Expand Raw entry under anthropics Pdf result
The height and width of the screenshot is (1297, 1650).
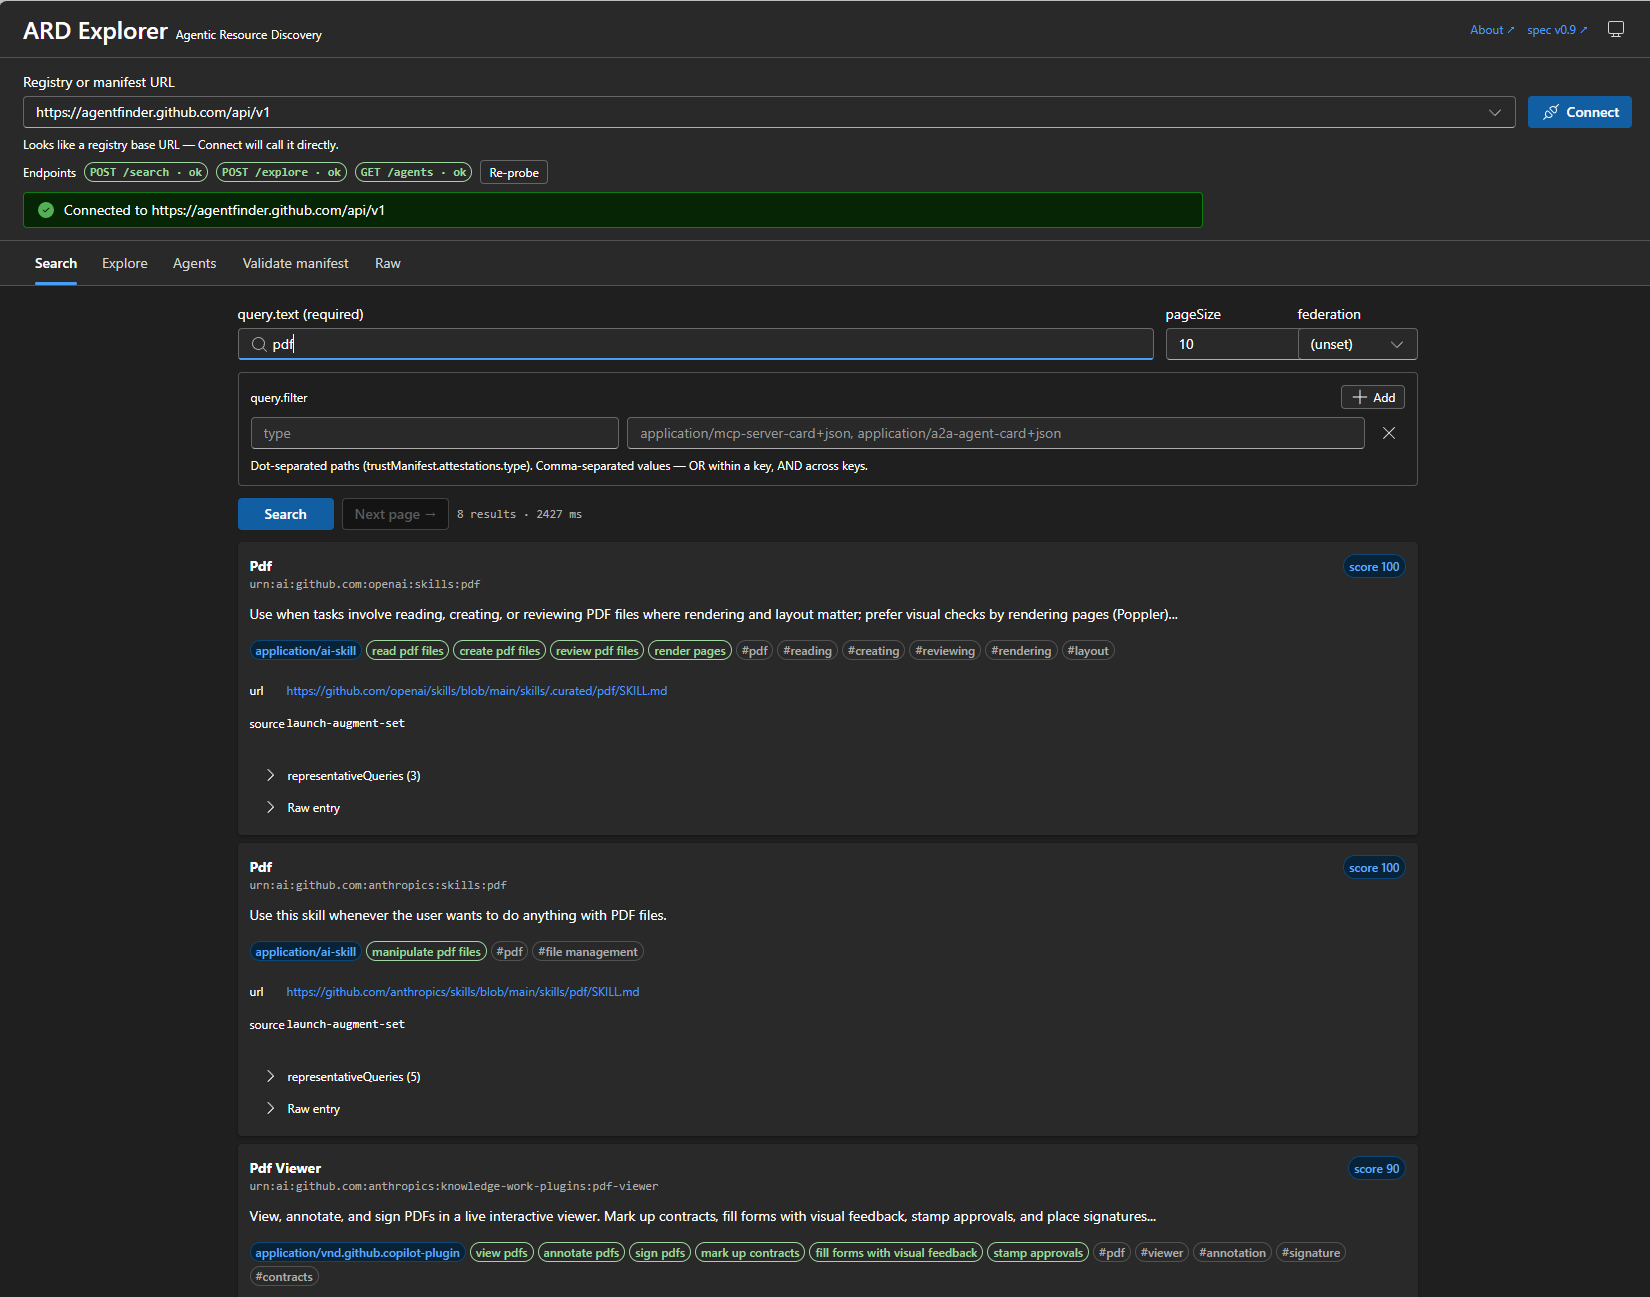(303, 1109)
